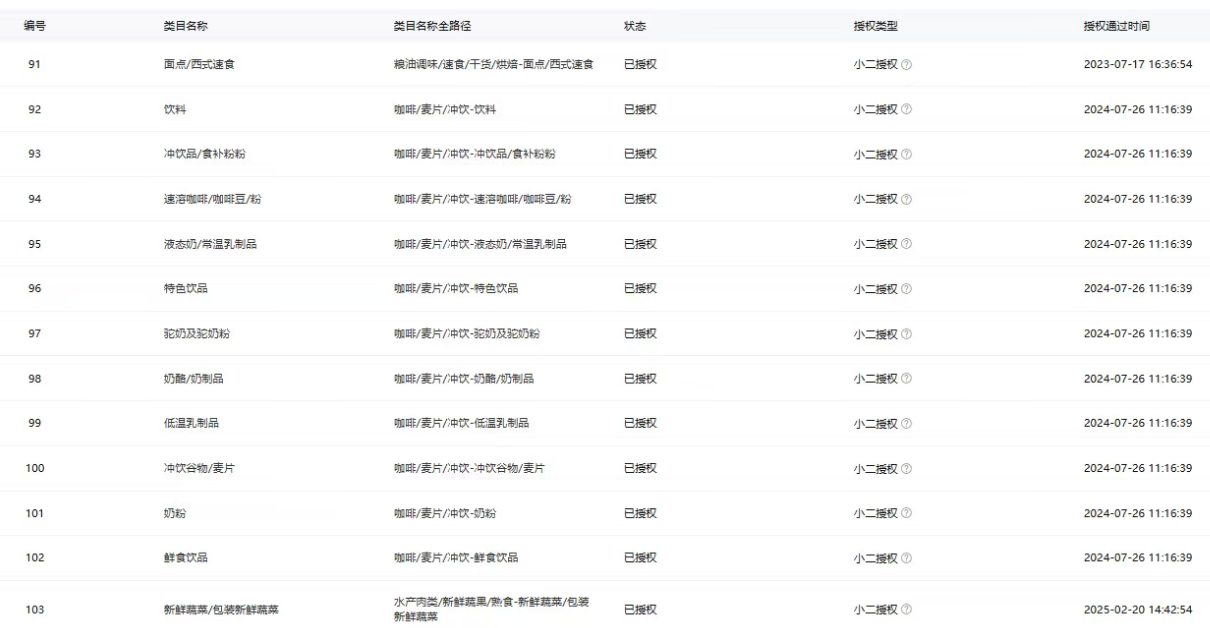The width and height of the screenshot is (1210, 628).
Task: Click the question mark icon in row 100
Action: [x=907, y=468]
